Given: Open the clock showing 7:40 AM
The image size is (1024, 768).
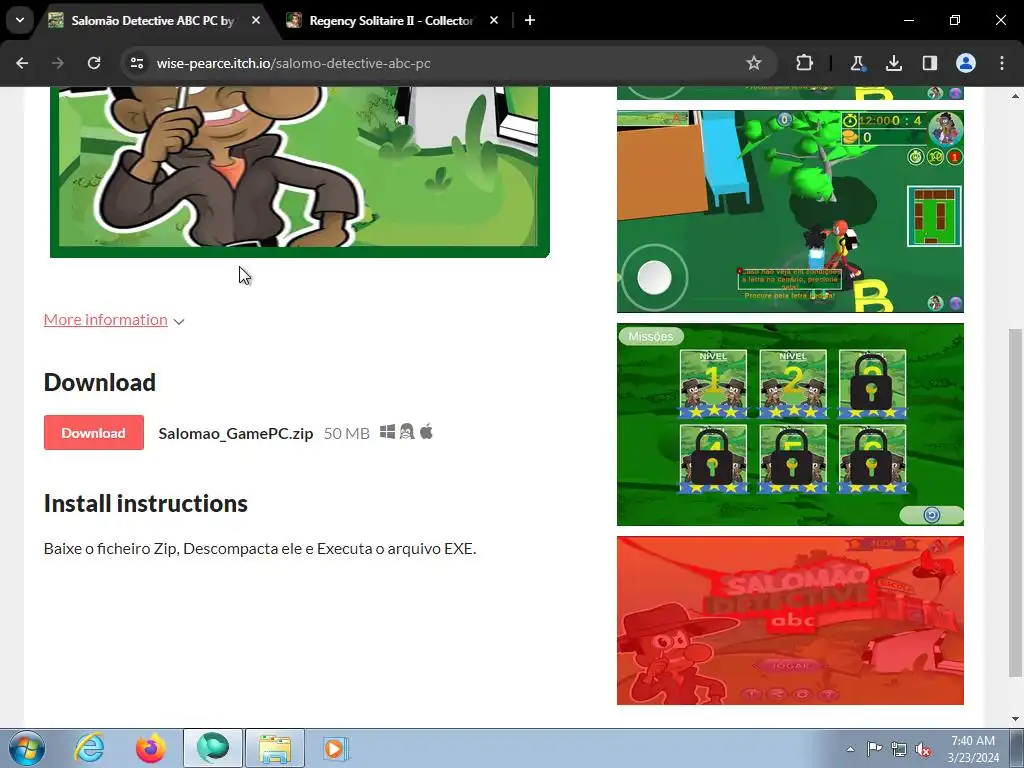Looking at the screenshot, I should (x=973, y=749).
